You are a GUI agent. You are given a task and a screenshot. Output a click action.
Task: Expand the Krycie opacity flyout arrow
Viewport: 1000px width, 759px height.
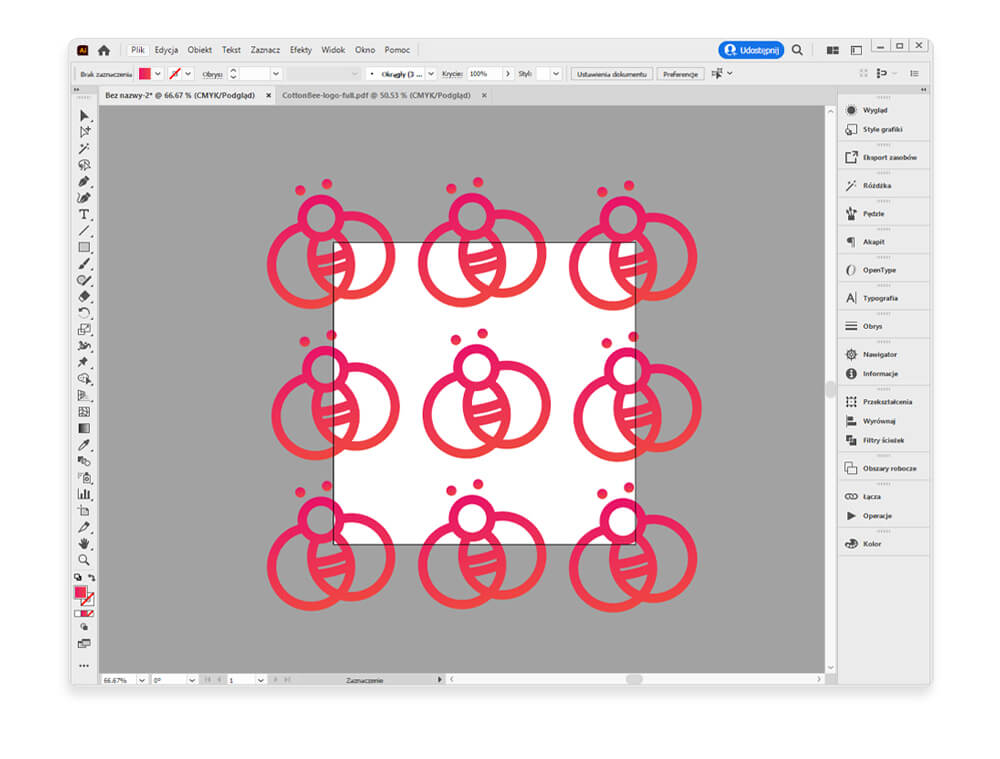[508, 74]
